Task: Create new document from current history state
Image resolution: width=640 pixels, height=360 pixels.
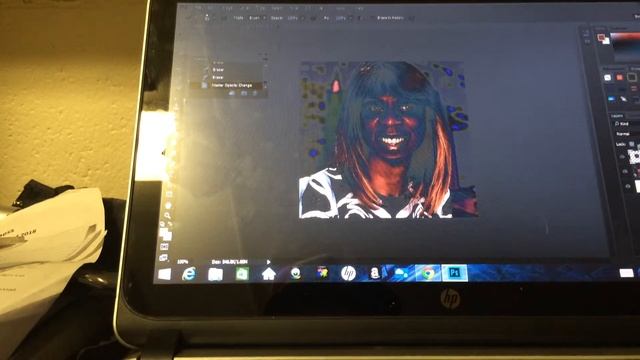Action: pos(231,93)
